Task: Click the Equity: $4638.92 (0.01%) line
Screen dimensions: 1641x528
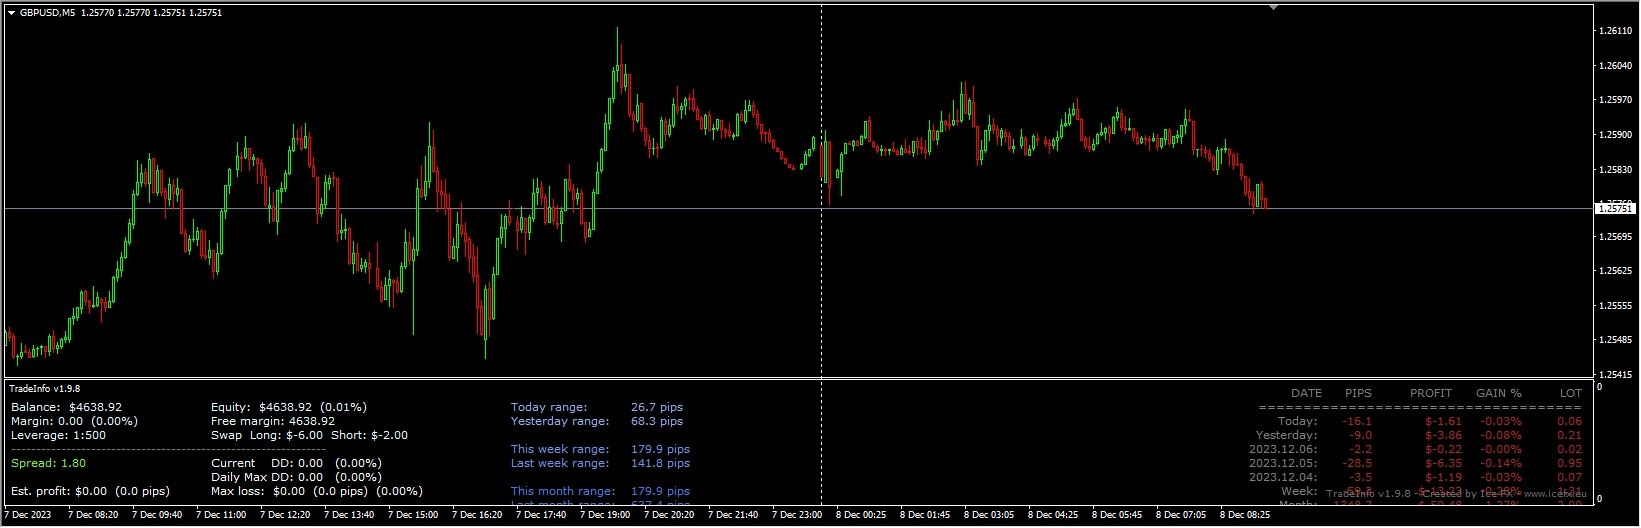Action: click(289, 408)
